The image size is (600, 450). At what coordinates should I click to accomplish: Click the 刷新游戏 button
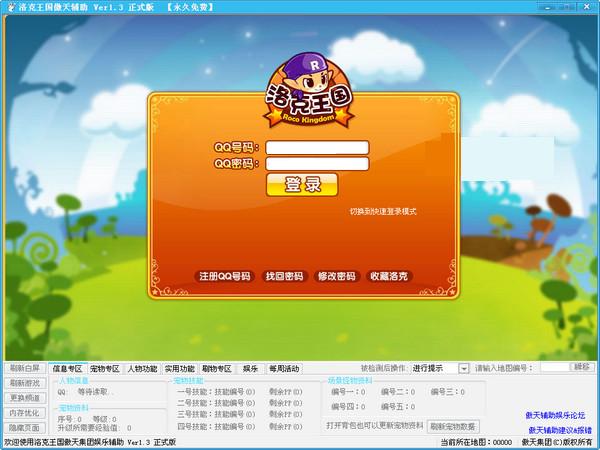pyautogui.click(x=24, y=383)
